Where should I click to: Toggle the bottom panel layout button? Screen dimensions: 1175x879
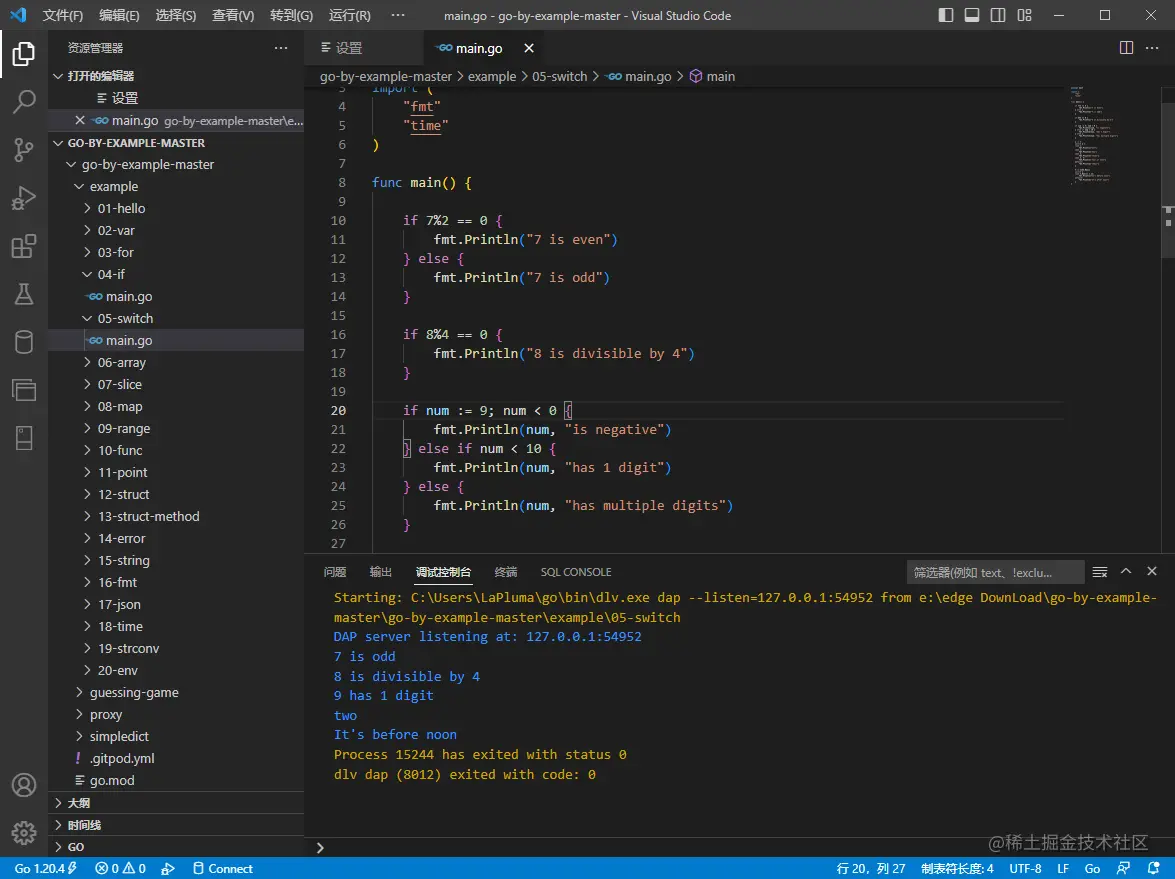tap(972, 15)
